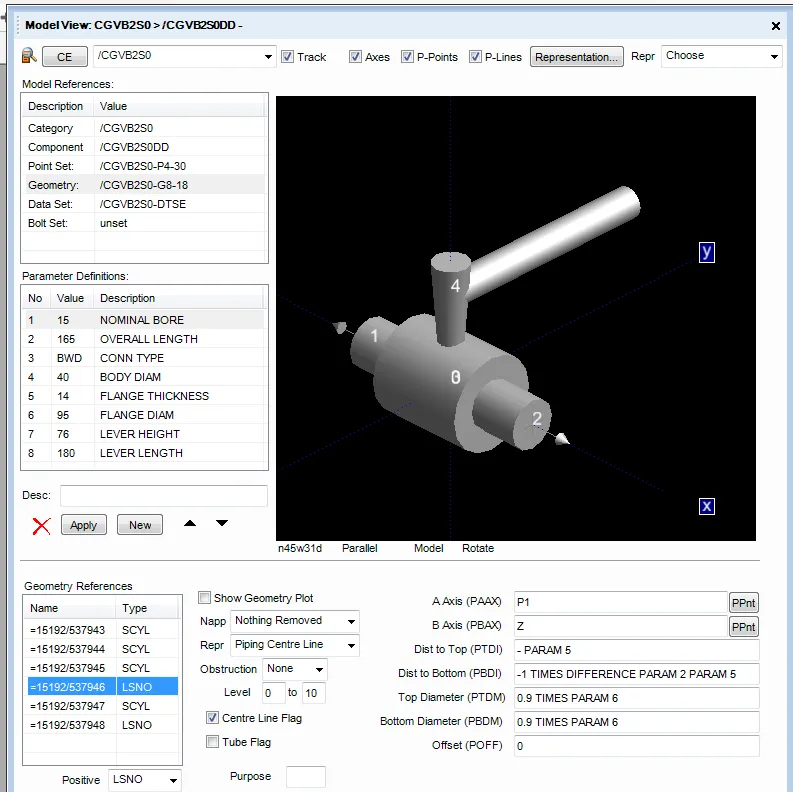Disable the Track checkbox

point(288,57)
